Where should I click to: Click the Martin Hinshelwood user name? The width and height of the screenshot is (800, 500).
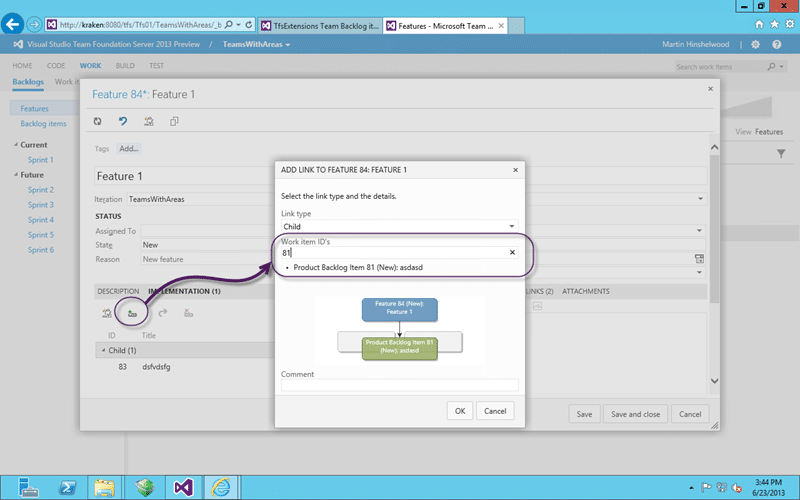(x=695, y=44)
